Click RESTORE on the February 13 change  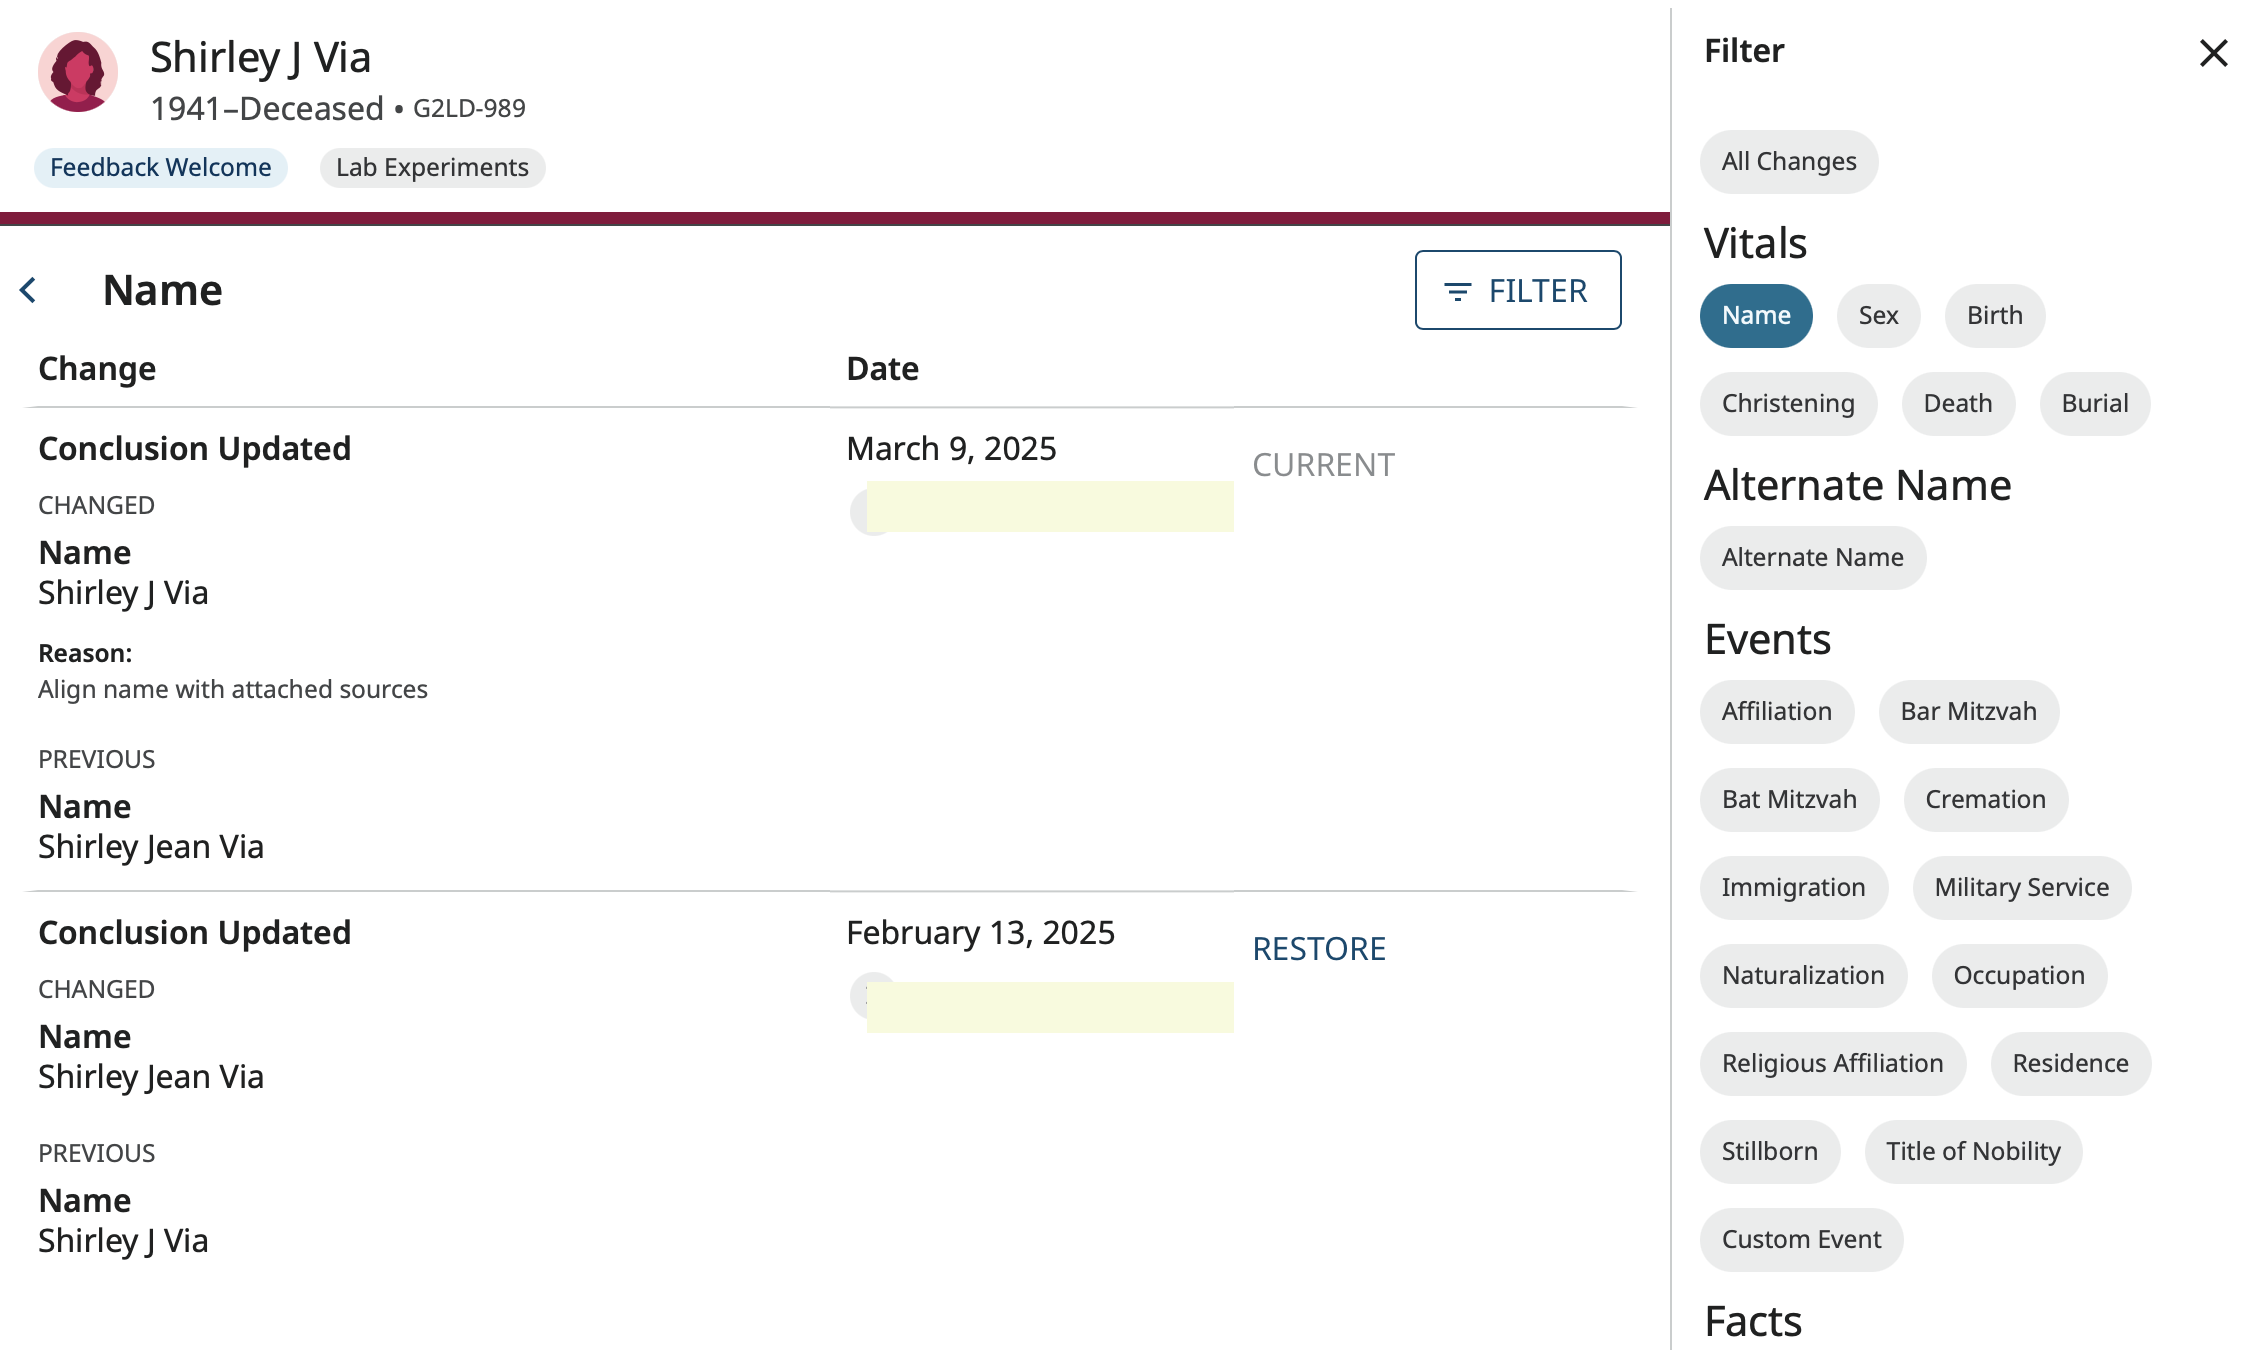click(1320, 948)
